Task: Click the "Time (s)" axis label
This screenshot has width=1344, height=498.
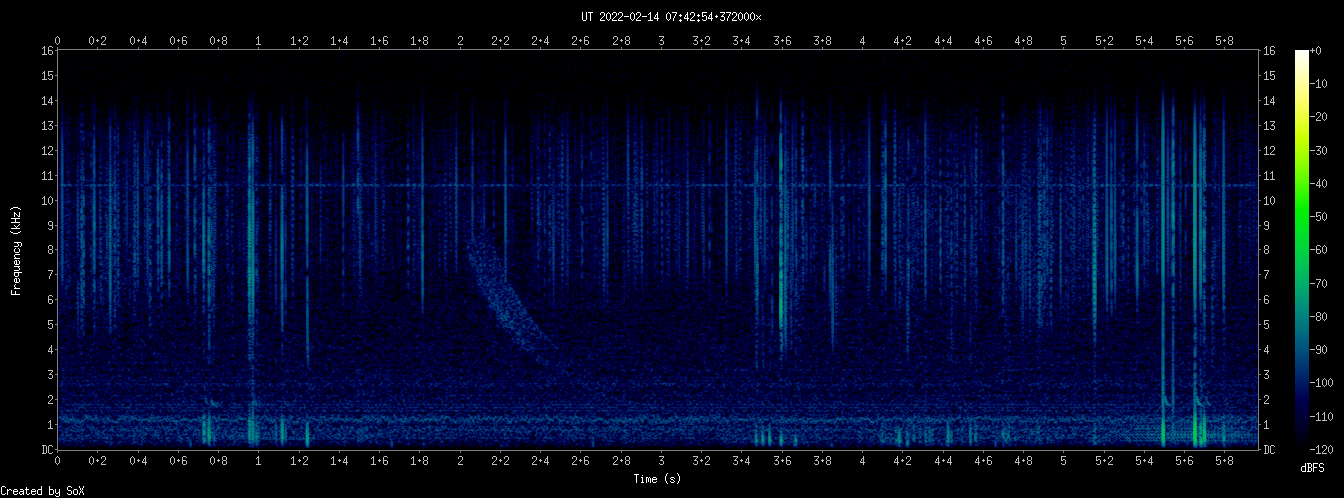Action: (658, 479)
